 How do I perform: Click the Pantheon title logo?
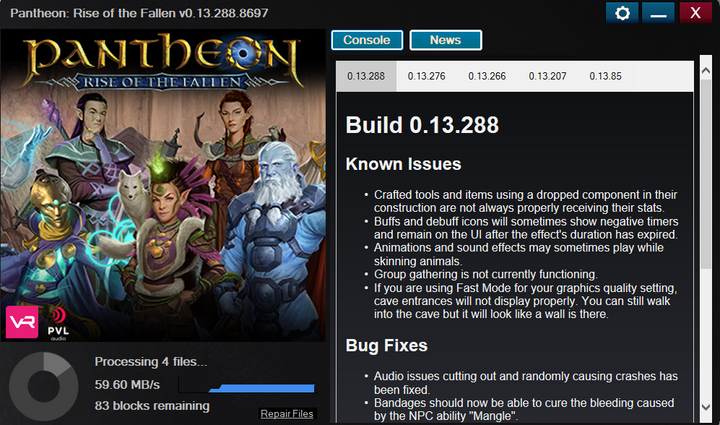(x=163, y=61)
